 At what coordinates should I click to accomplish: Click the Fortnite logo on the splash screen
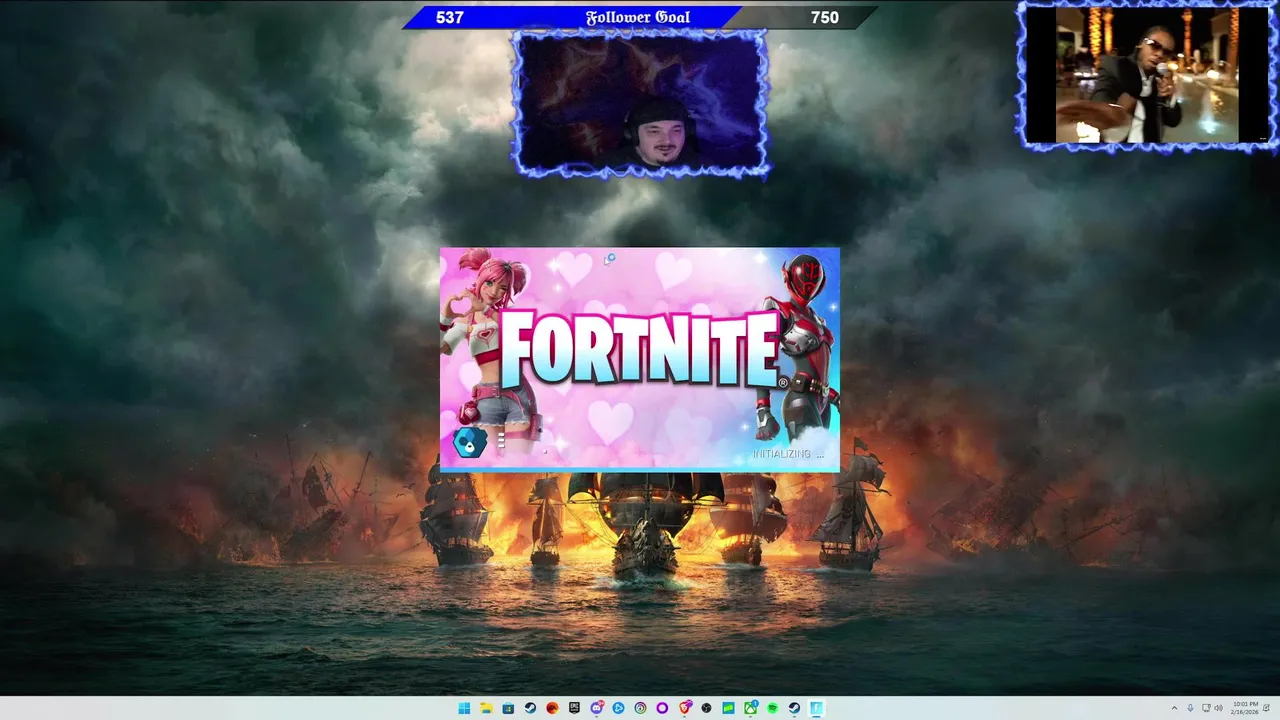click(639, 348)
